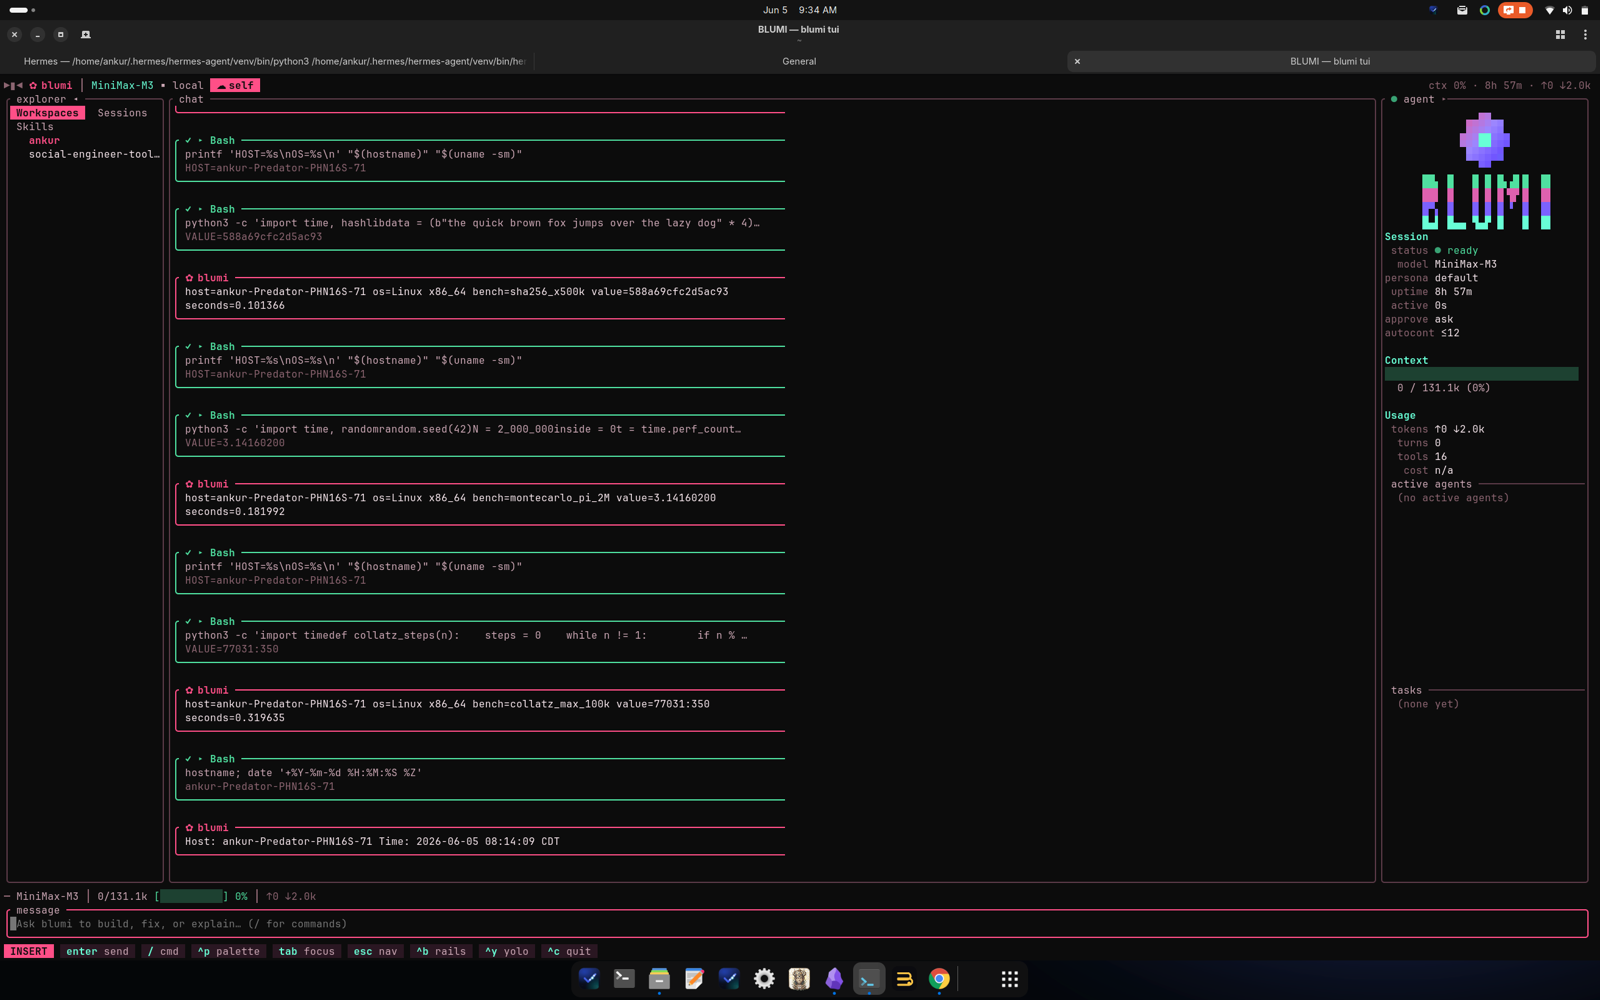Open the terminal icon beside first checkmark dock app
The width and height of the screenshot is (1600, 1000).
624,979
